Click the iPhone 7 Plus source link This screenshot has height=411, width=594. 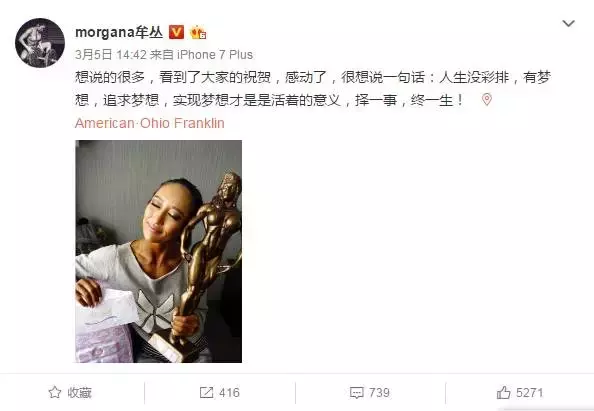click(215, 55)
